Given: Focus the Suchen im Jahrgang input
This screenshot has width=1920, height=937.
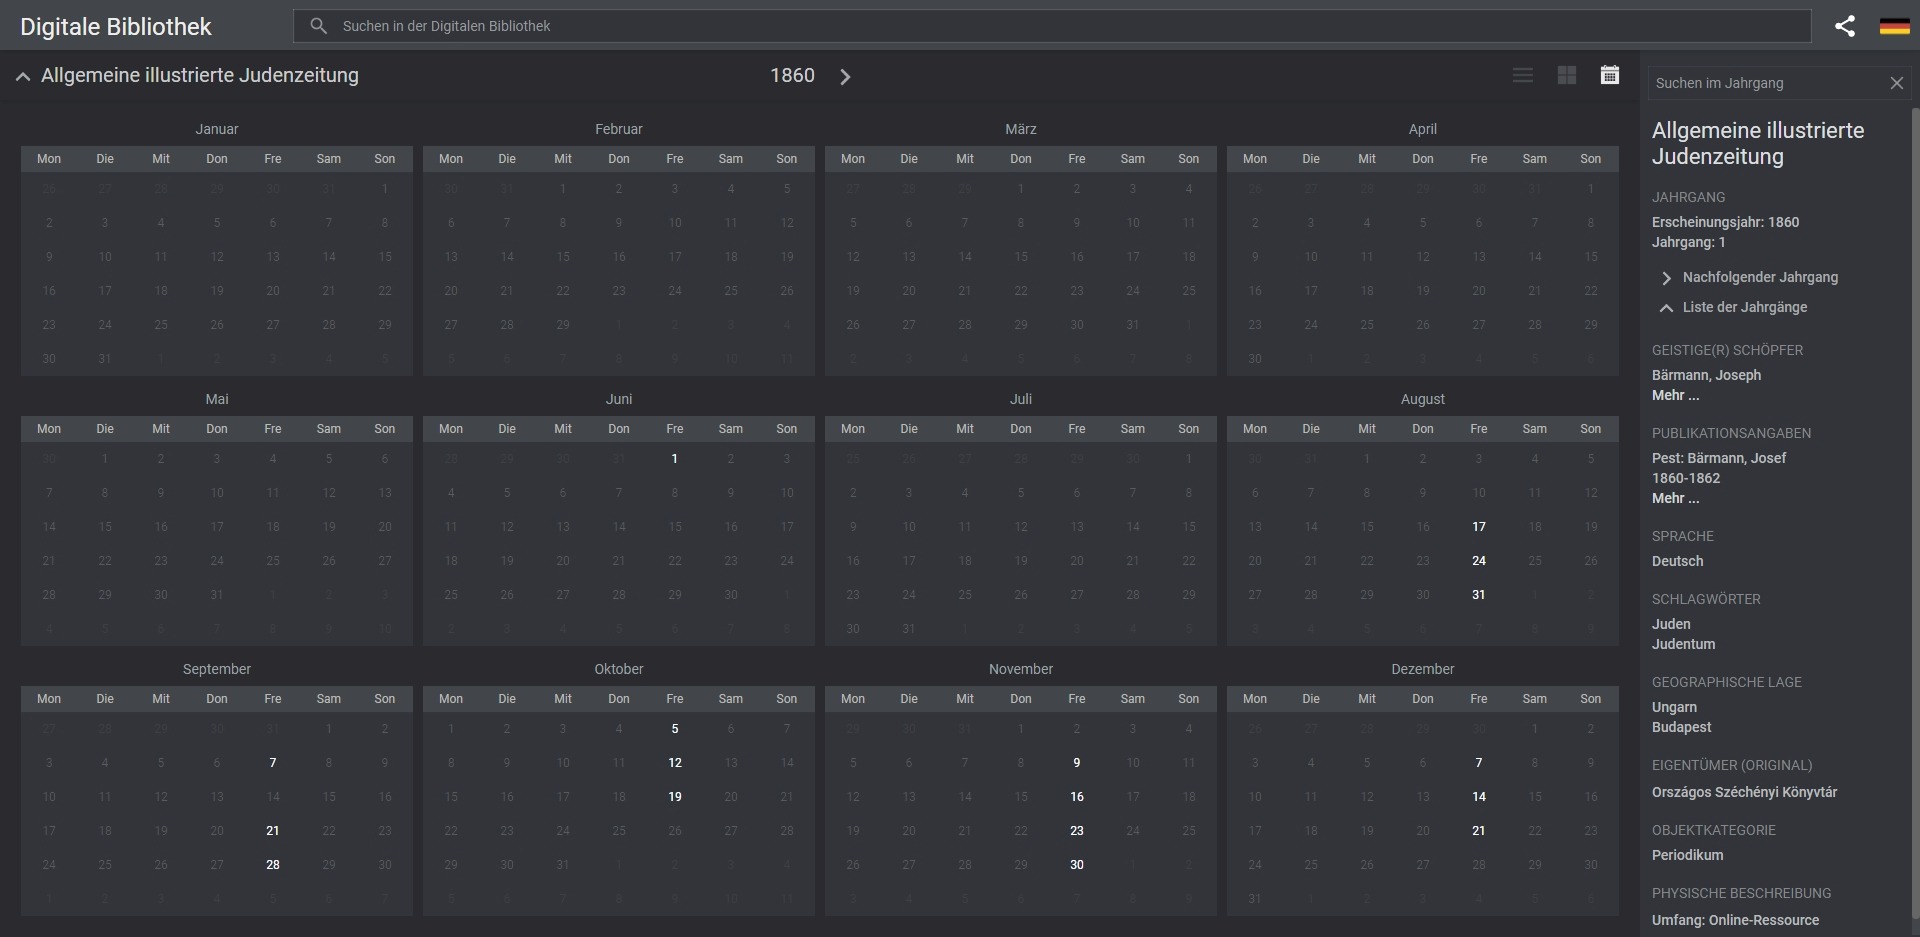Looking at the screenshot, I should pyautogui.click(x=1766, y=83).
